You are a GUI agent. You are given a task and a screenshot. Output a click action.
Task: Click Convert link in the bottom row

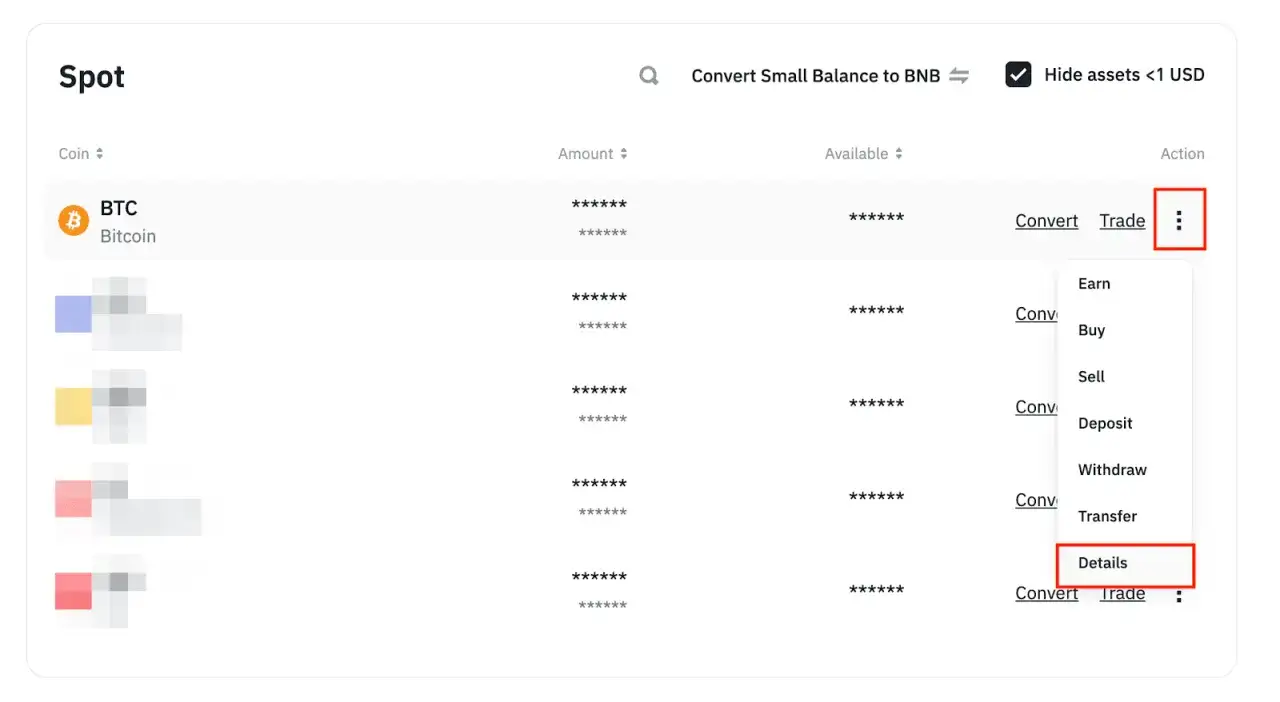1046,593
